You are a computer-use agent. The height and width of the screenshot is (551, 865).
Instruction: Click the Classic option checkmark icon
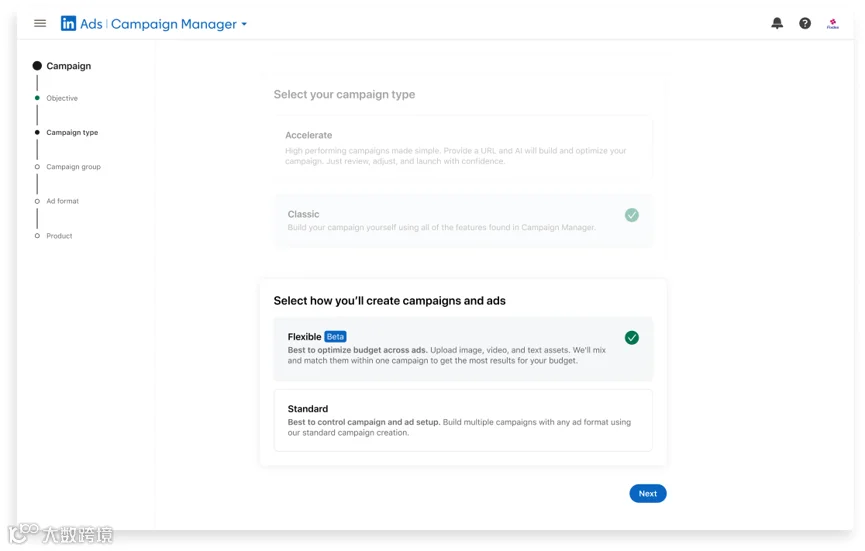coord(632,215)
